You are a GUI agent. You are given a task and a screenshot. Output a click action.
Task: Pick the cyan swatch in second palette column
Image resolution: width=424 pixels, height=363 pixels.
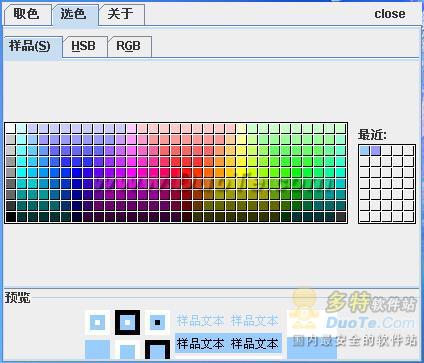pyautogui.click(x=21, y=173)
